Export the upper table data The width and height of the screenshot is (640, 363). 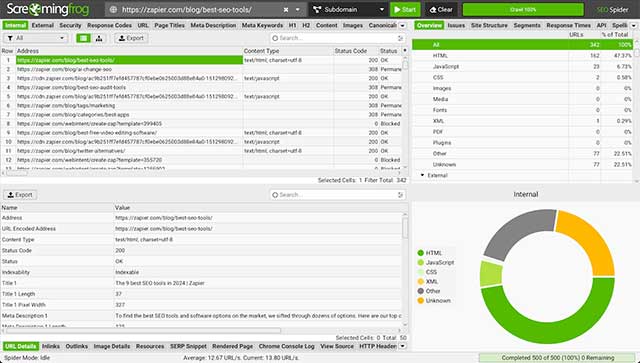point(131,38)
